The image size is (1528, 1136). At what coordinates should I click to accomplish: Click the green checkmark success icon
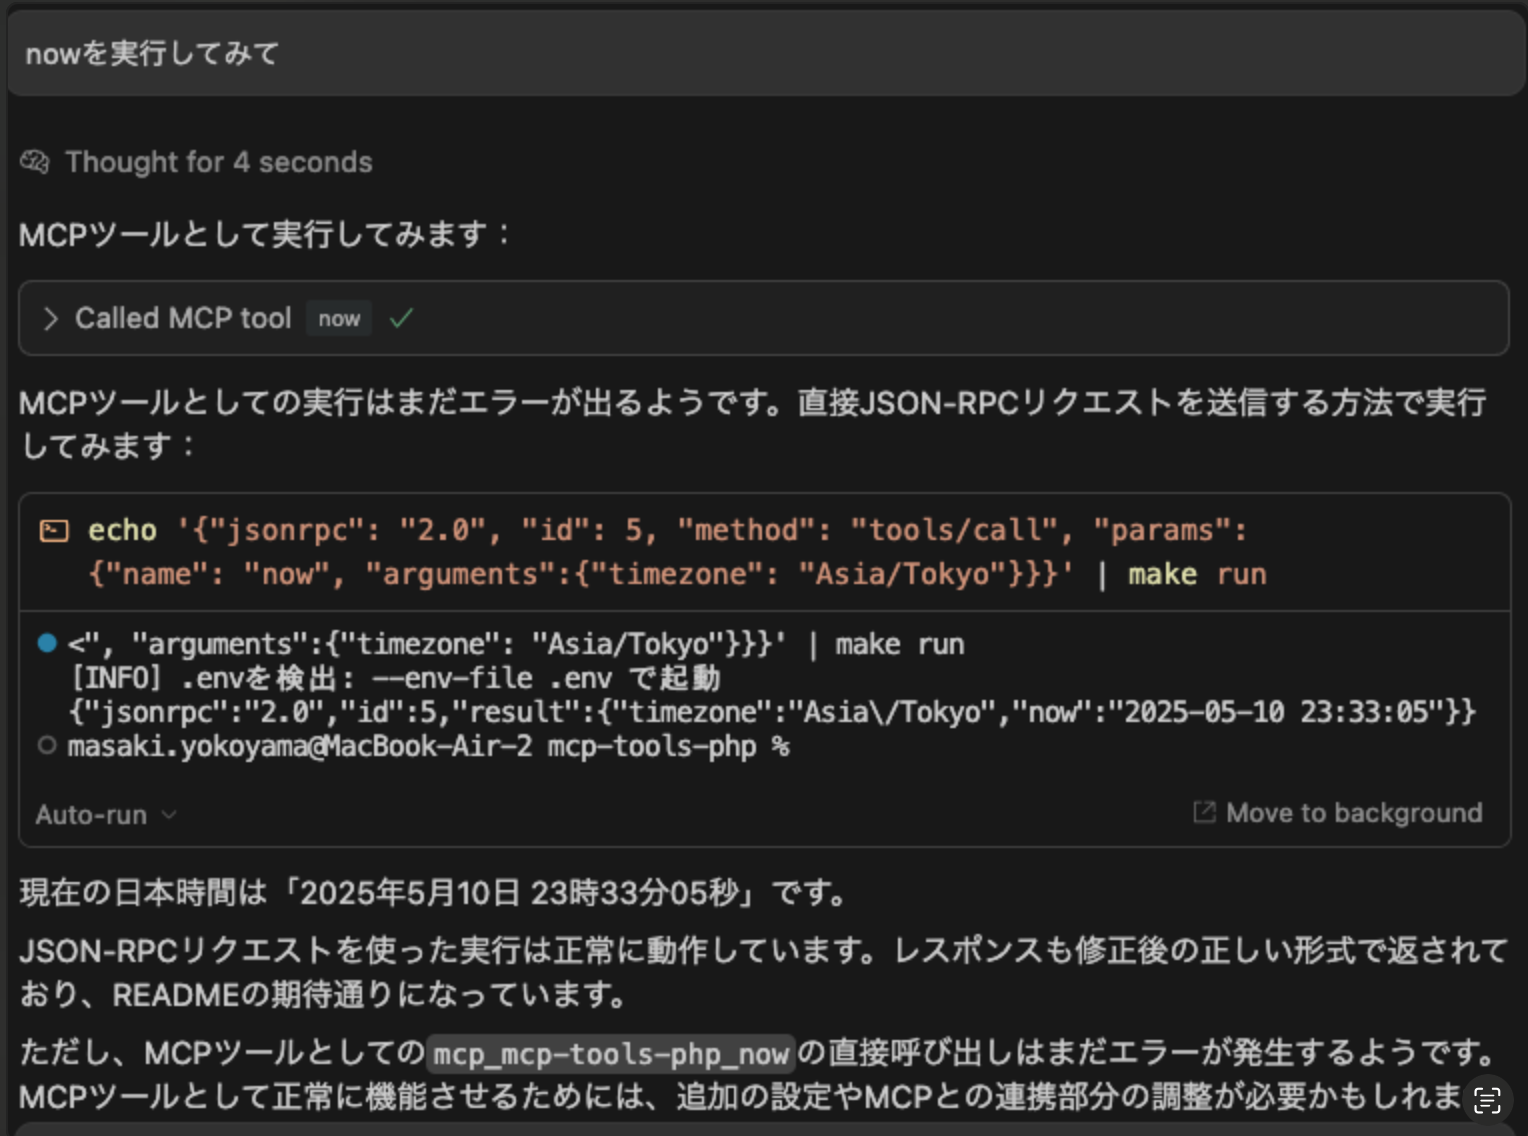coord(401,319)
